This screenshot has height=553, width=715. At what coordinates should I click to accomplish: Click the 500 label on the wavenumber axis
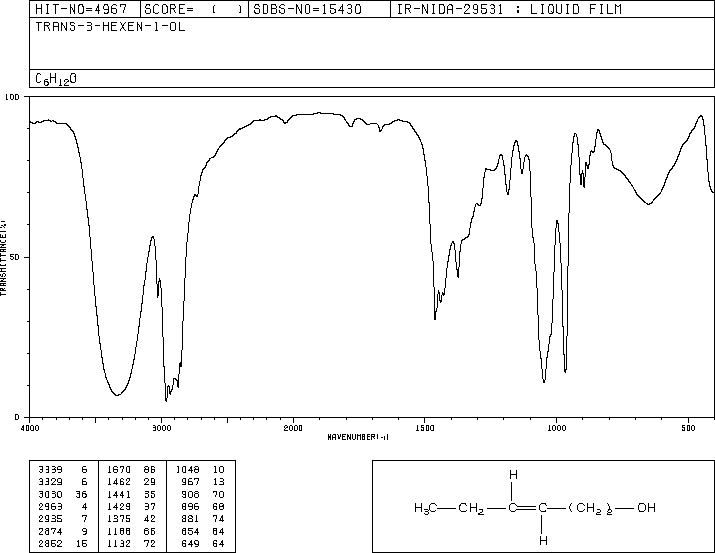(688, 428)
